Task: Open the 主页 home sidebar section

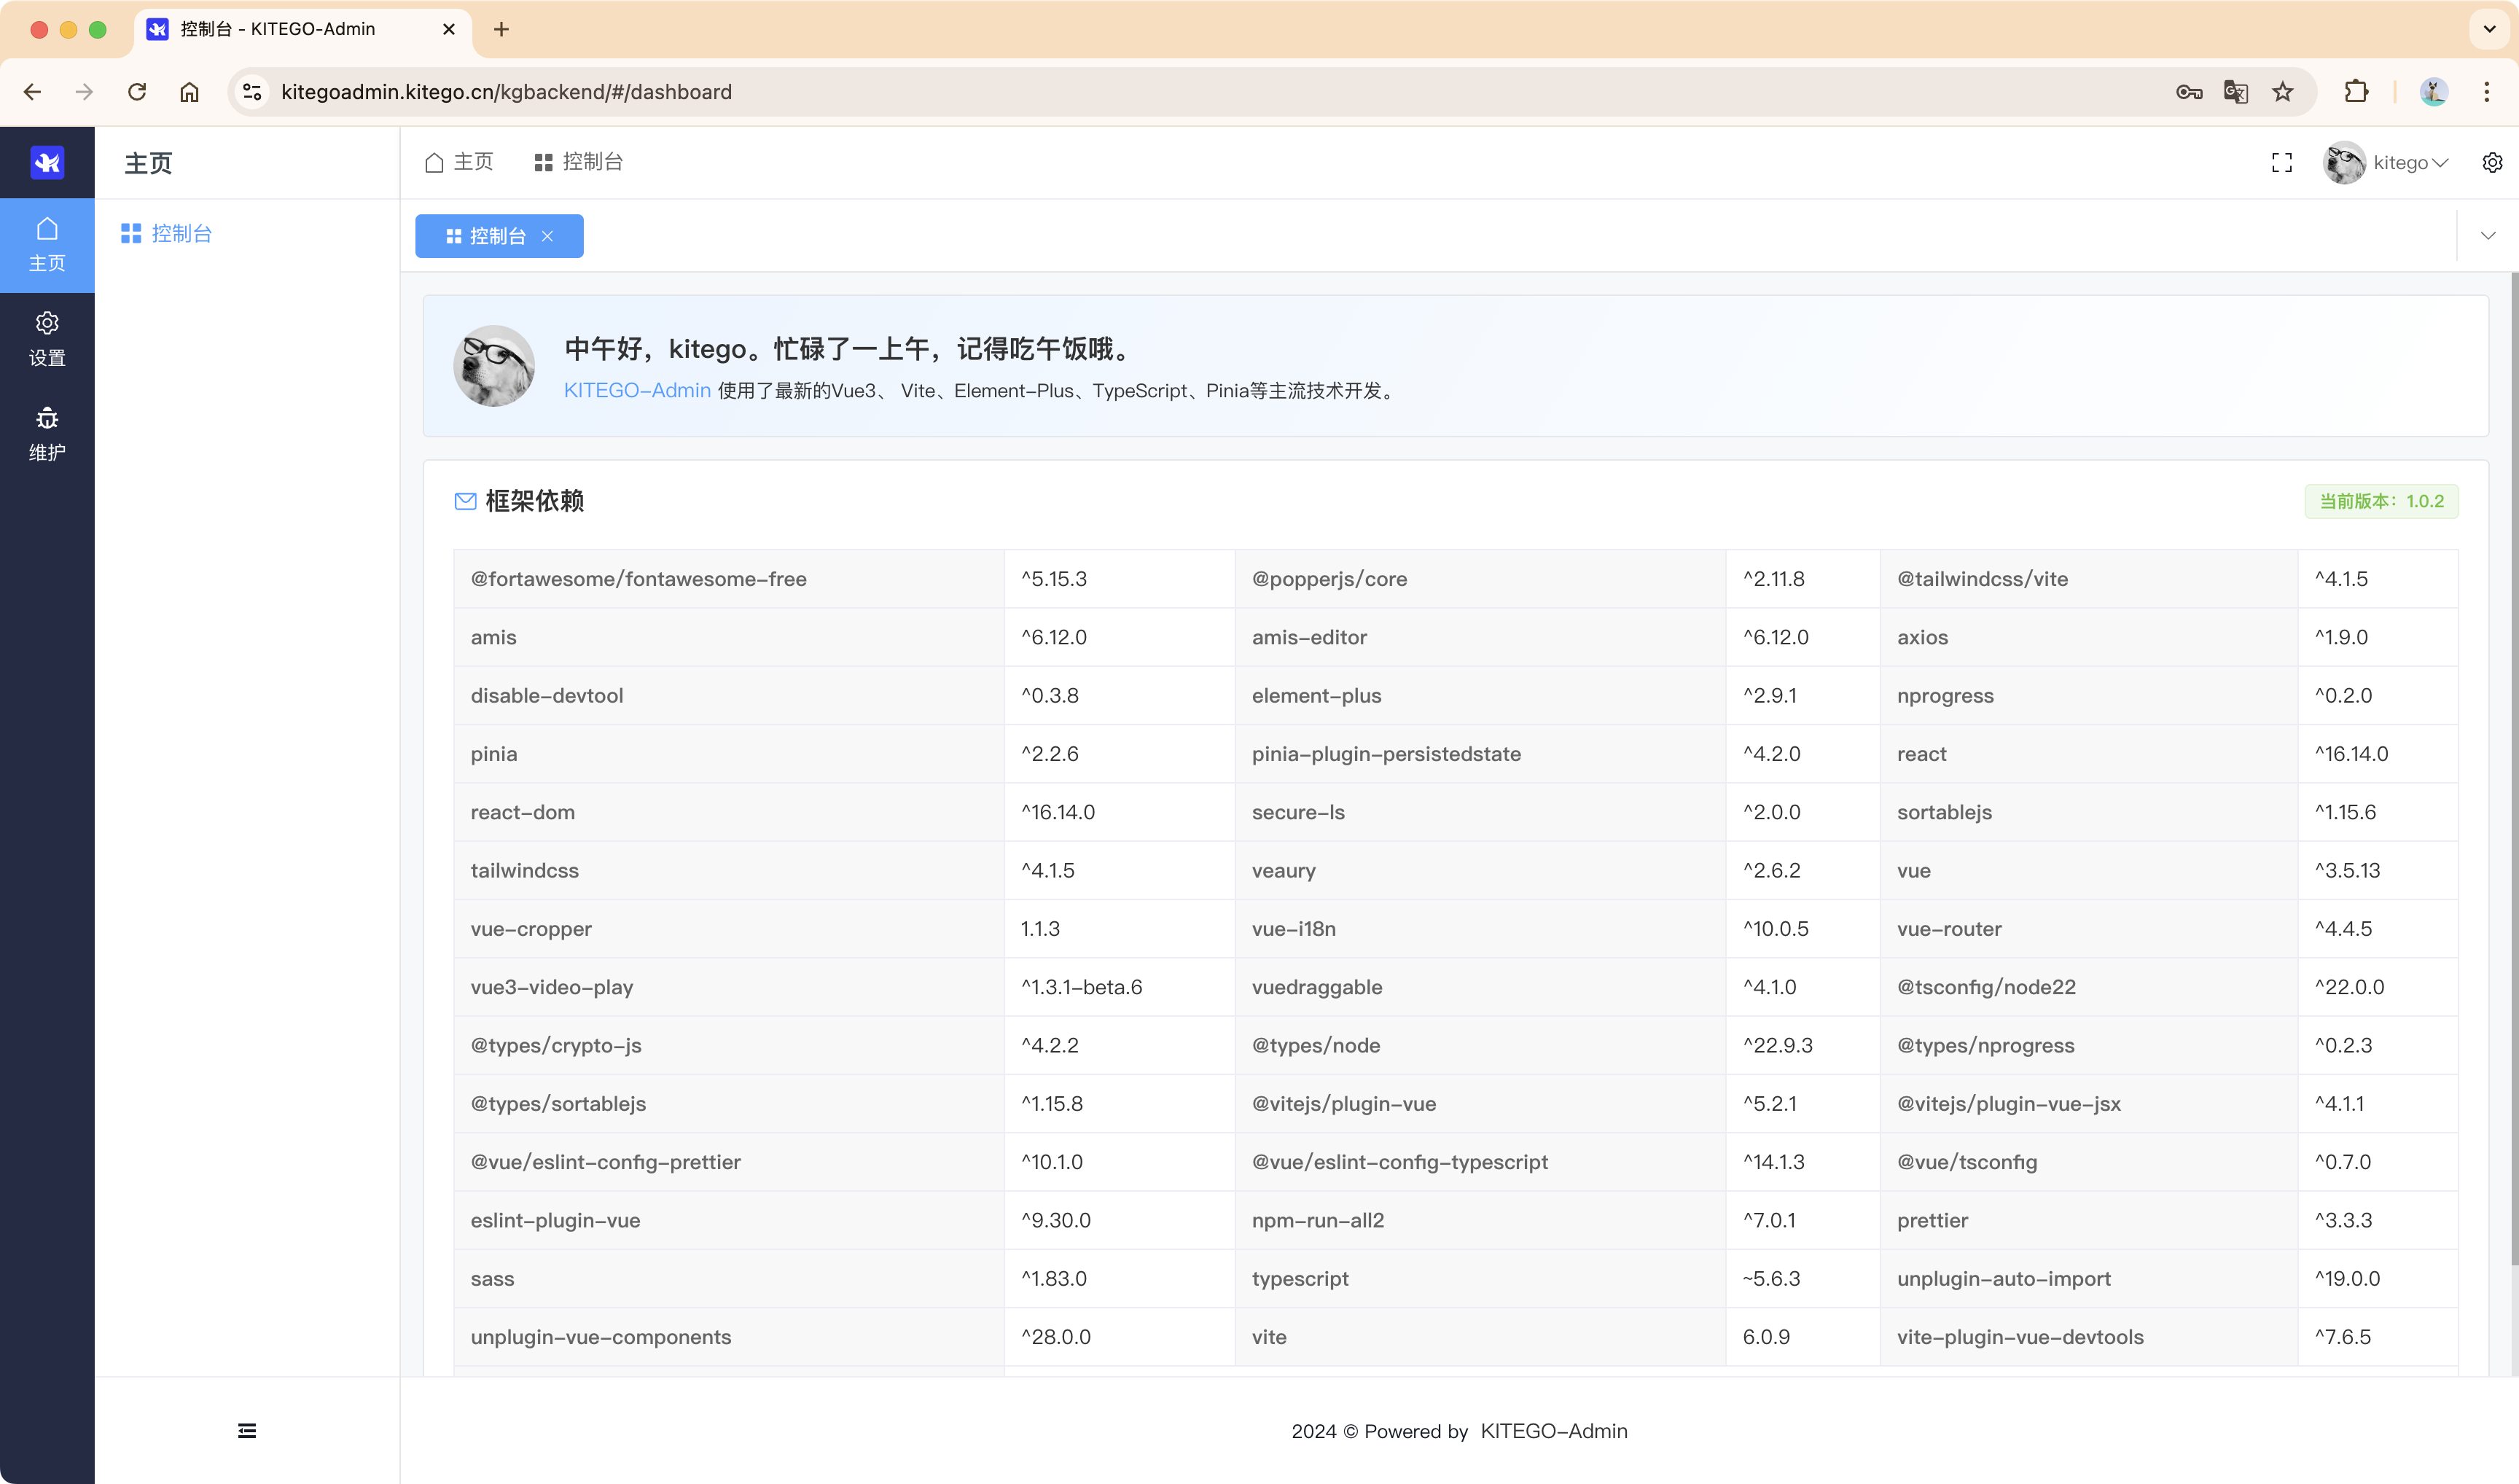Action: click(47, 245)
